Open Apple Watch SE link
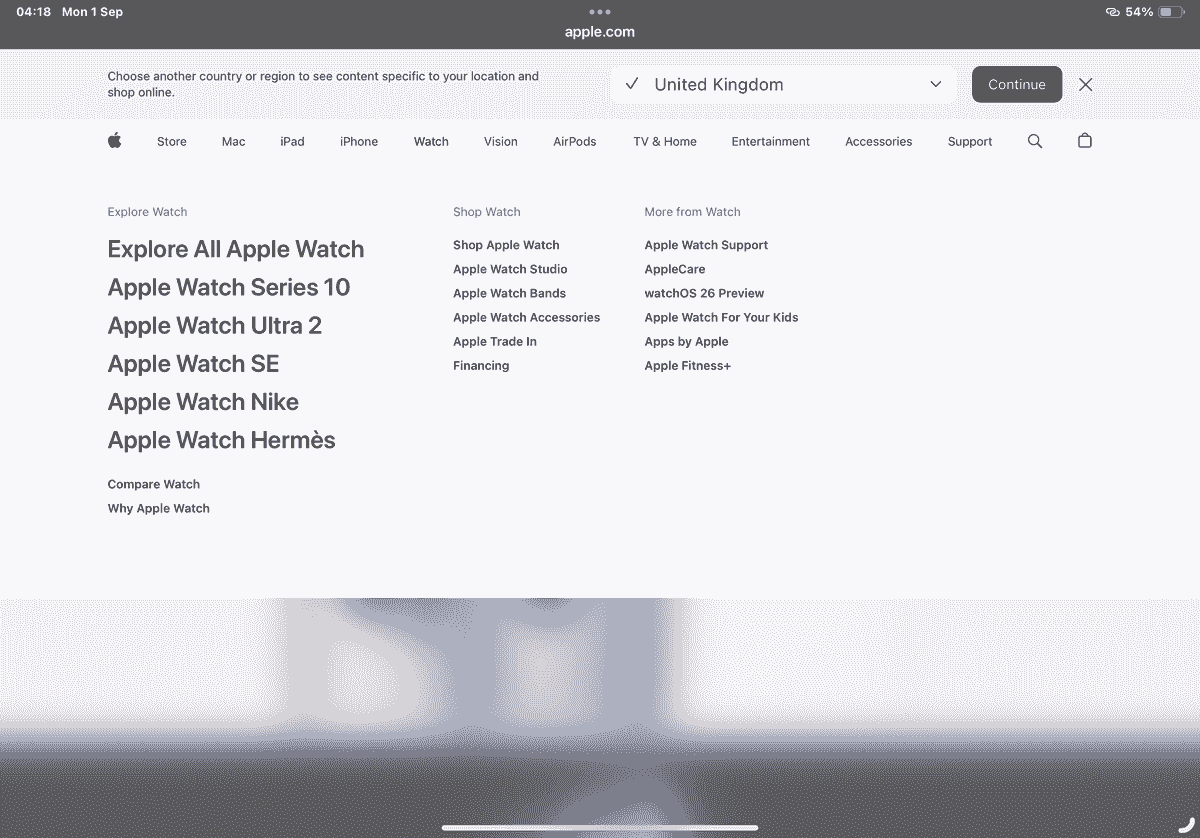 (x=194, y=364)
